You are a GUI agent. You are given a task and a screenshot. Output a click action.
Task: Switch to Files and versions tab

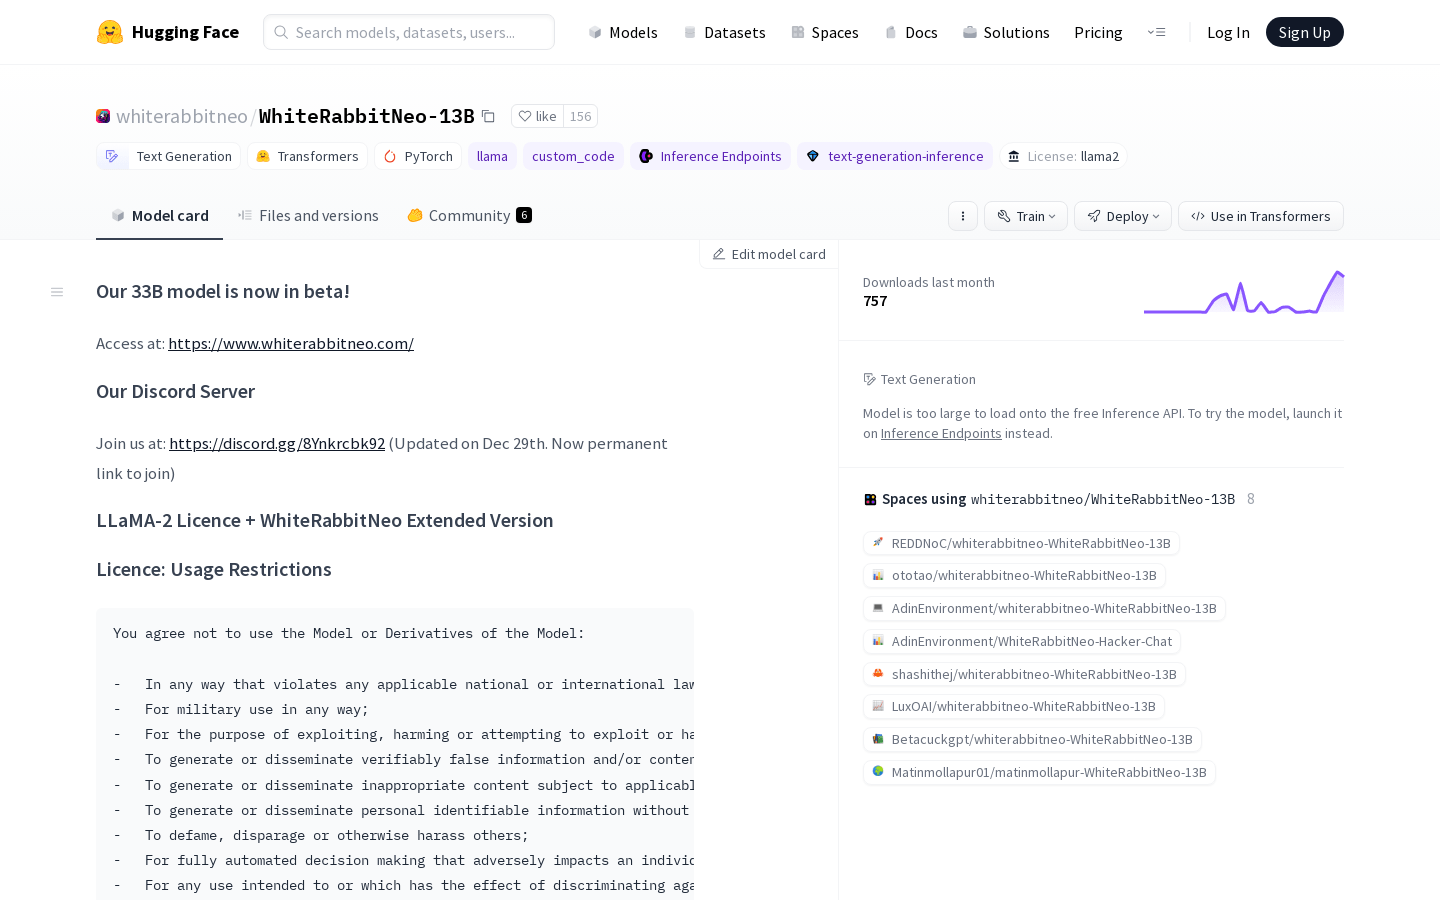click(x=308, y=215)
